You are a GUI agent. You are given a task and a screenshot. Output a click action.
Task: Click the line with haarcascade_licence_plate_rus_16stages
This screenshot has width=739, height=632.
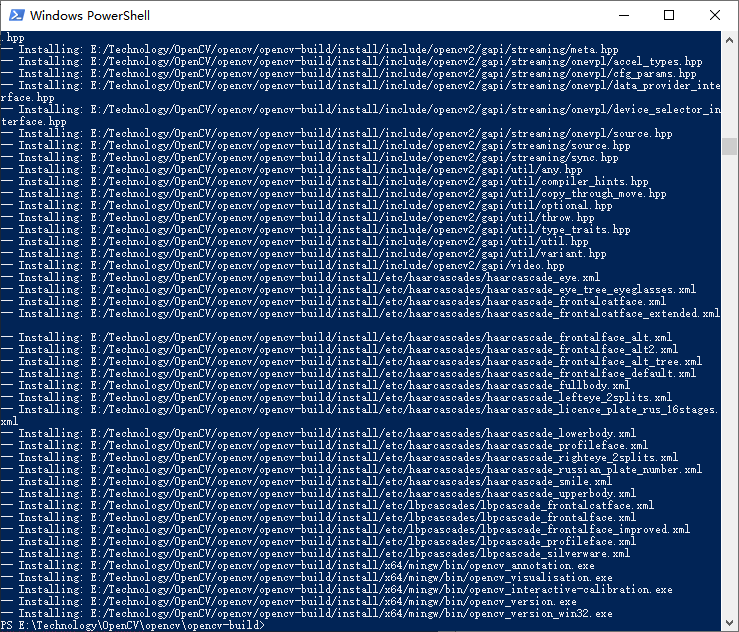pos(360,409)
